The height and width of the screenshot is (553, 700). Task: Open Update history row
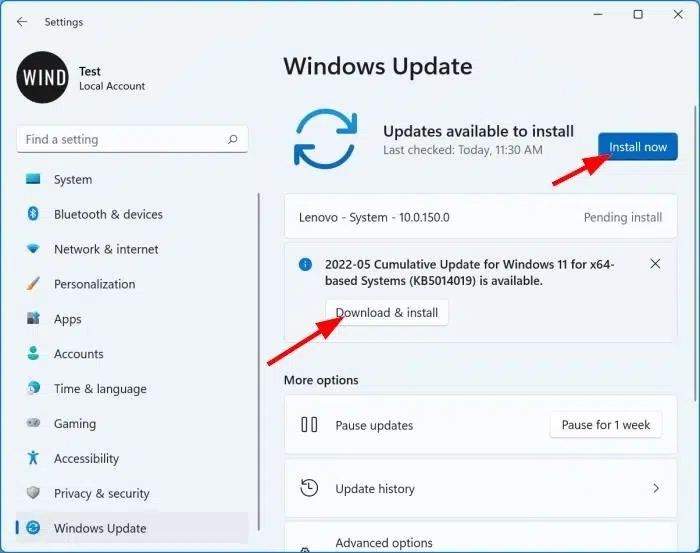click(480, 488)
